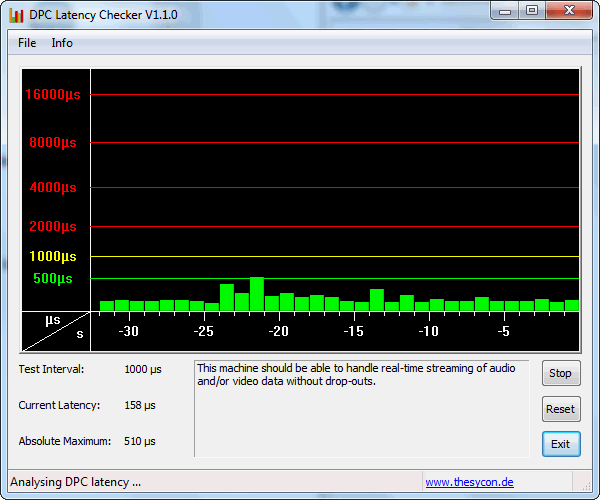600x500 pixels.
Task: Click the Stop button
Action: (561, 373)
